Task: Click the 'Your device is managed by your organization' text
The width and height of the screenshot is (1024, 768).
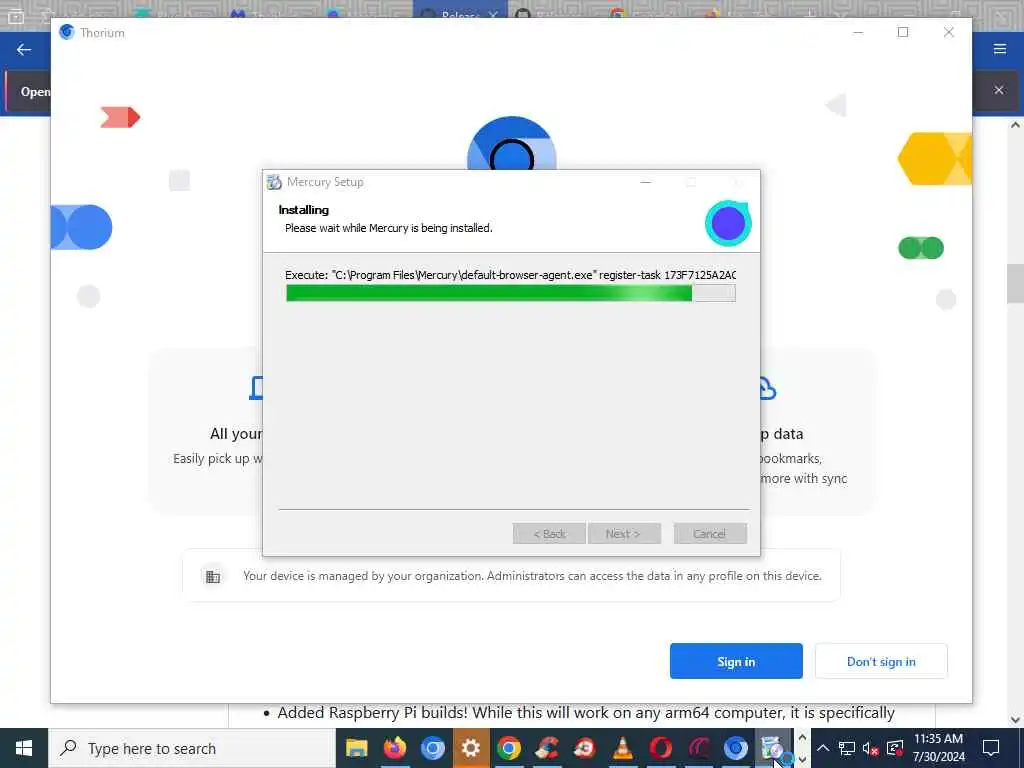Action: (532, 576)
